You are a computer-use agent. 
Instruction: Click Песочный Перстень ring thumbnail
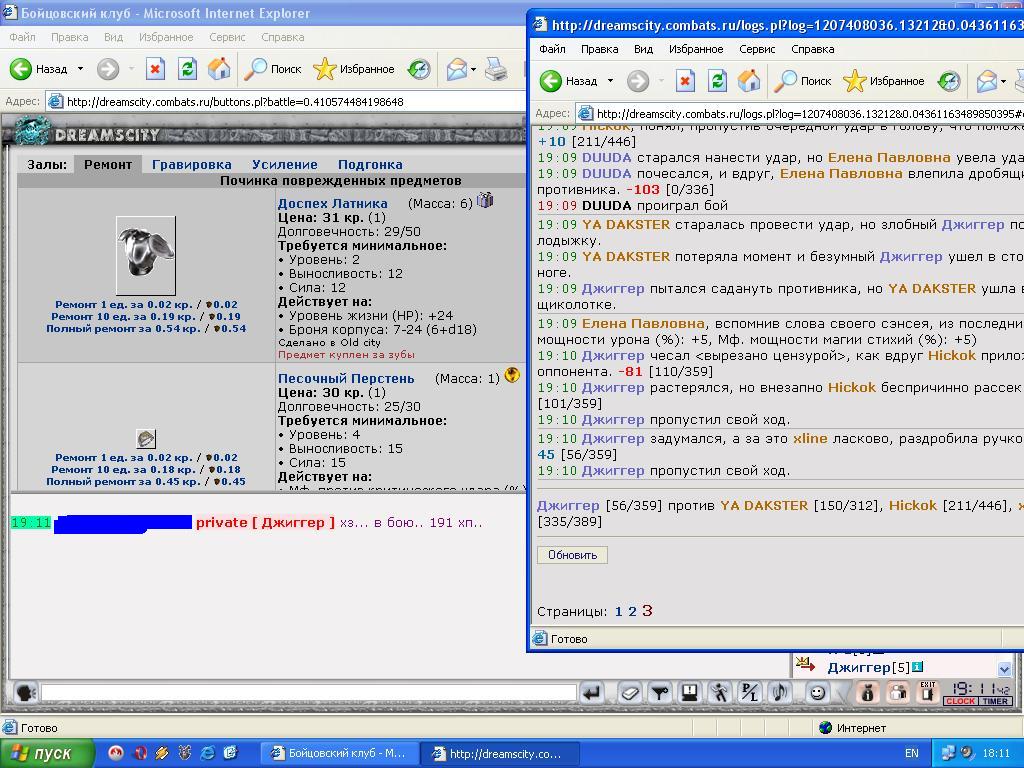click(x=146, y=438)
